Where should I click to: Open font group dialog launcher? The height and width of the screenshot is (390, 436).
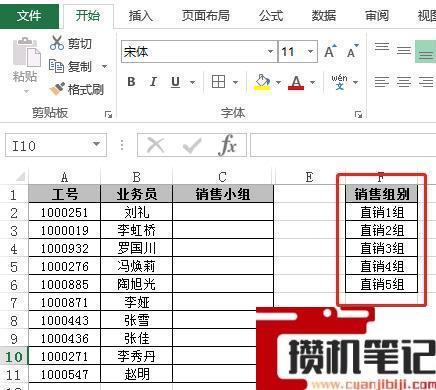[358, 115]
